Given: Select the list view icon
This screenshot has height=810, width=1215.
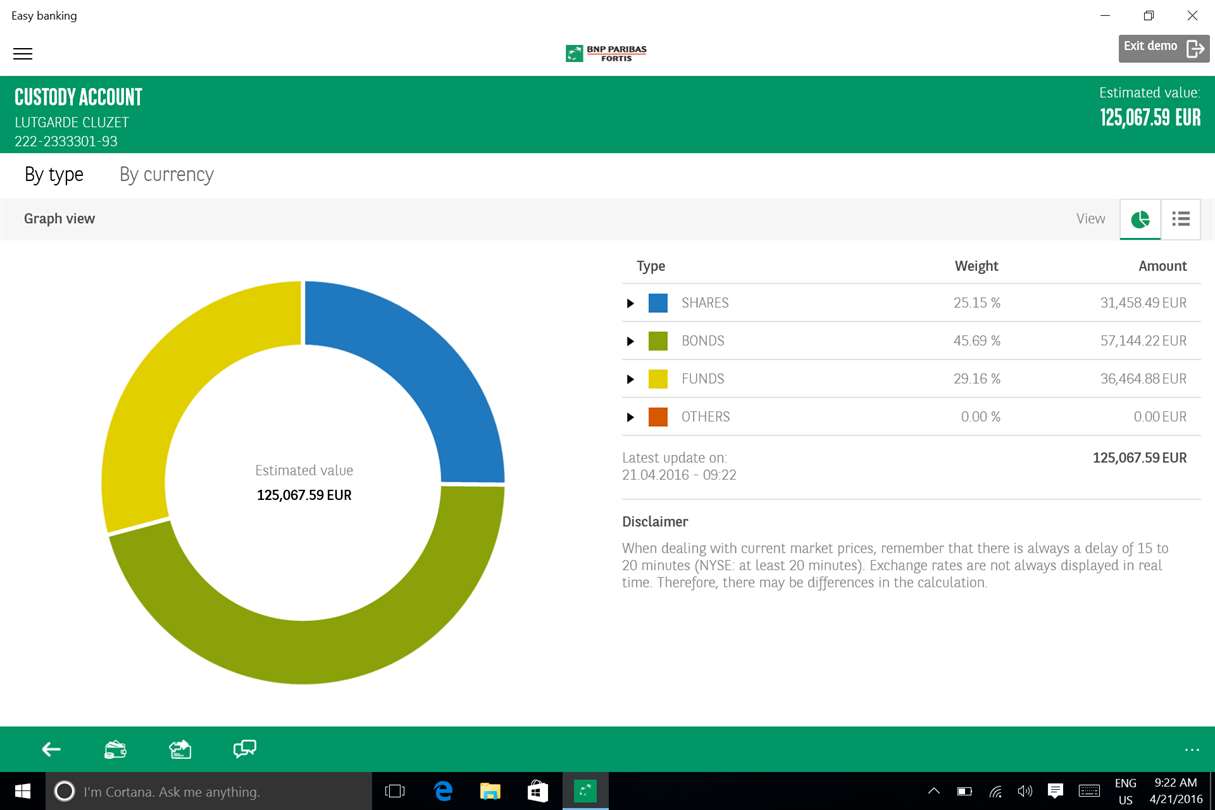Looking at the screenshot, I should tap(1181, 219).
